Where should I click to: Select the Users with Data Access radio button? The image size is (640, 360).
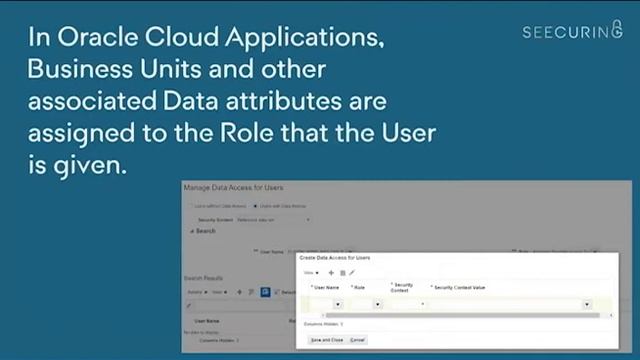(255, 206)
